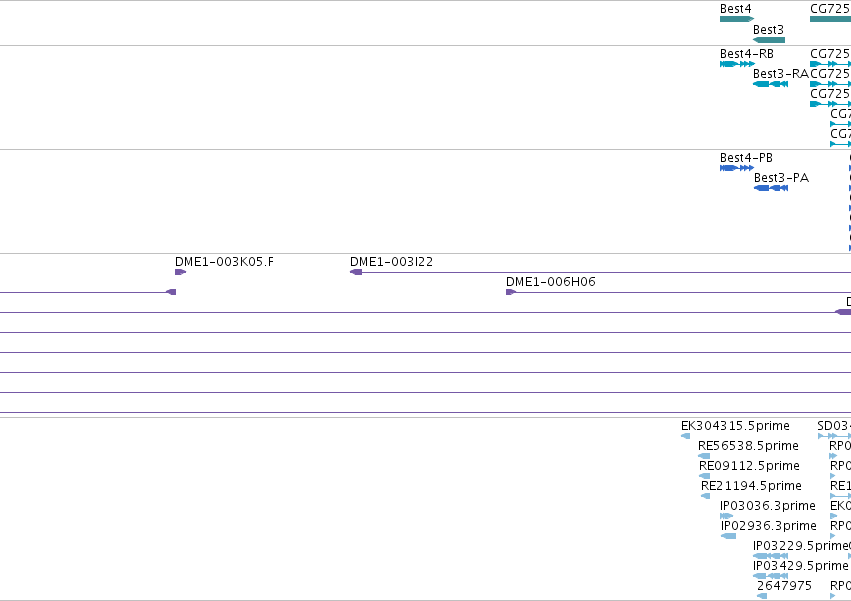The width and height of the screenshot is (851, 601).
Task: Select the blue Best4-PB coding glyph
Action: [736, 168]
